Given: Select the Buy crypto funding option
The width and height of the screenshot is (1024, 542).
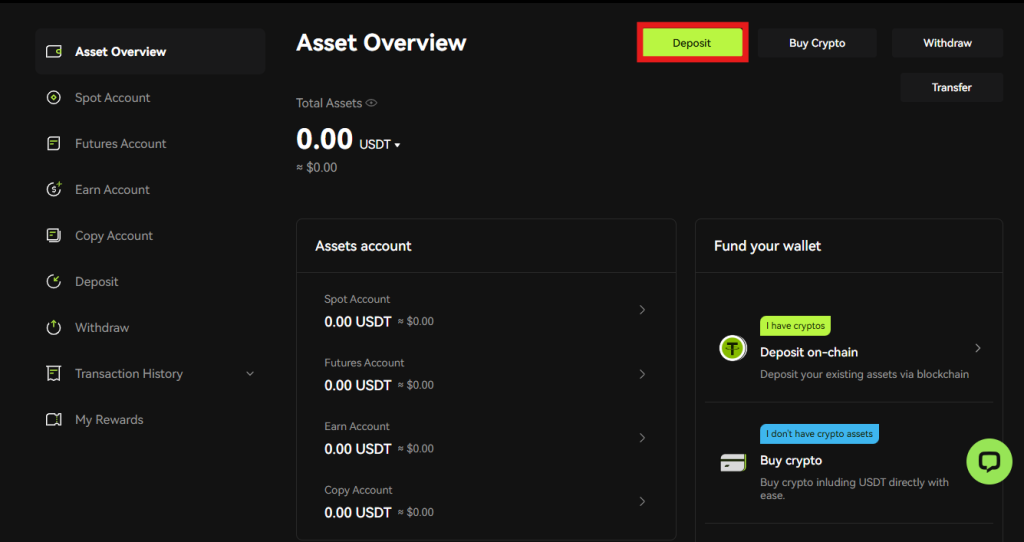Looking at the screenshot, I should point(850,463).
